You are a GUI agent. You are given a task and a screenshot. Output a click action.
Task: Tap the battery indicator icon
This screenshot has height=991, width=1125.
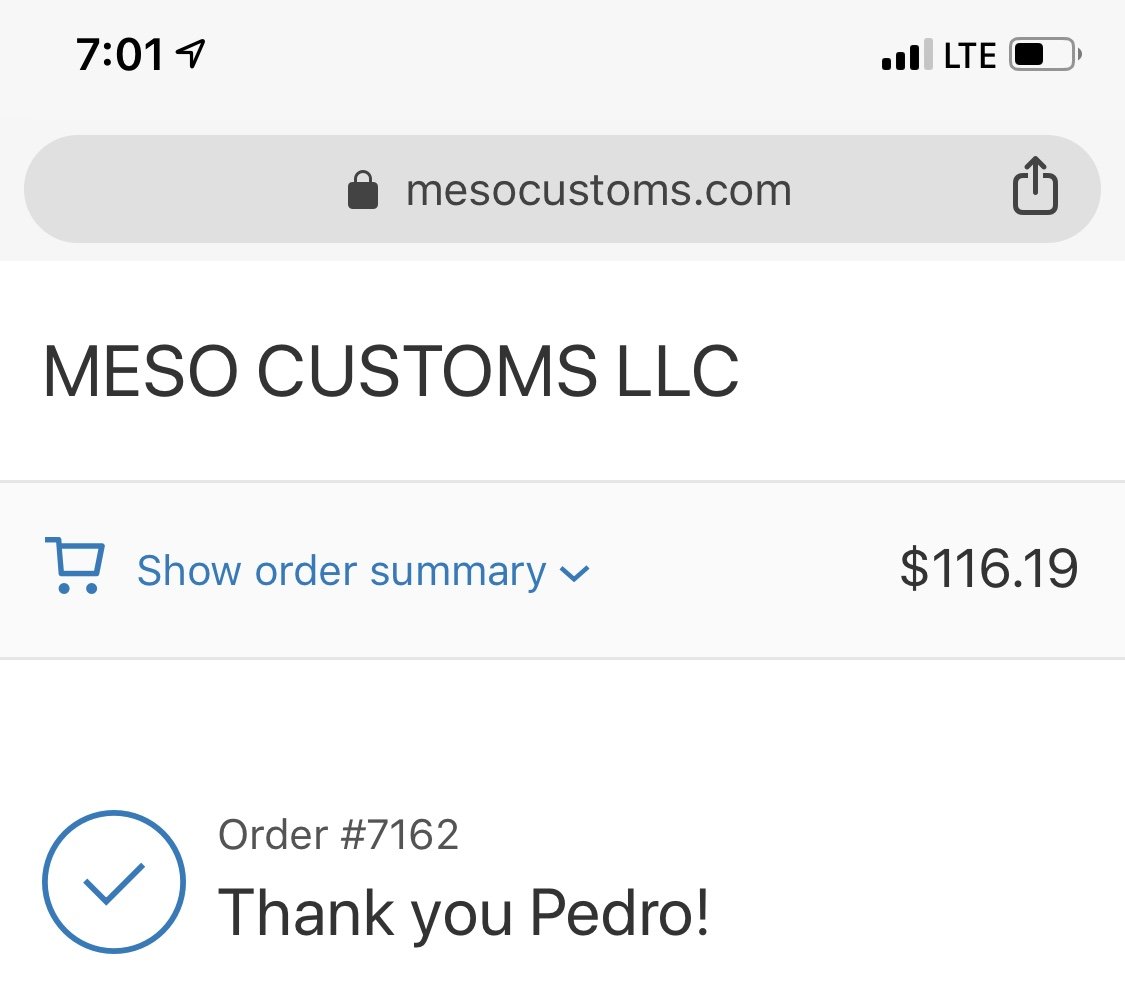click(1045, 55)
